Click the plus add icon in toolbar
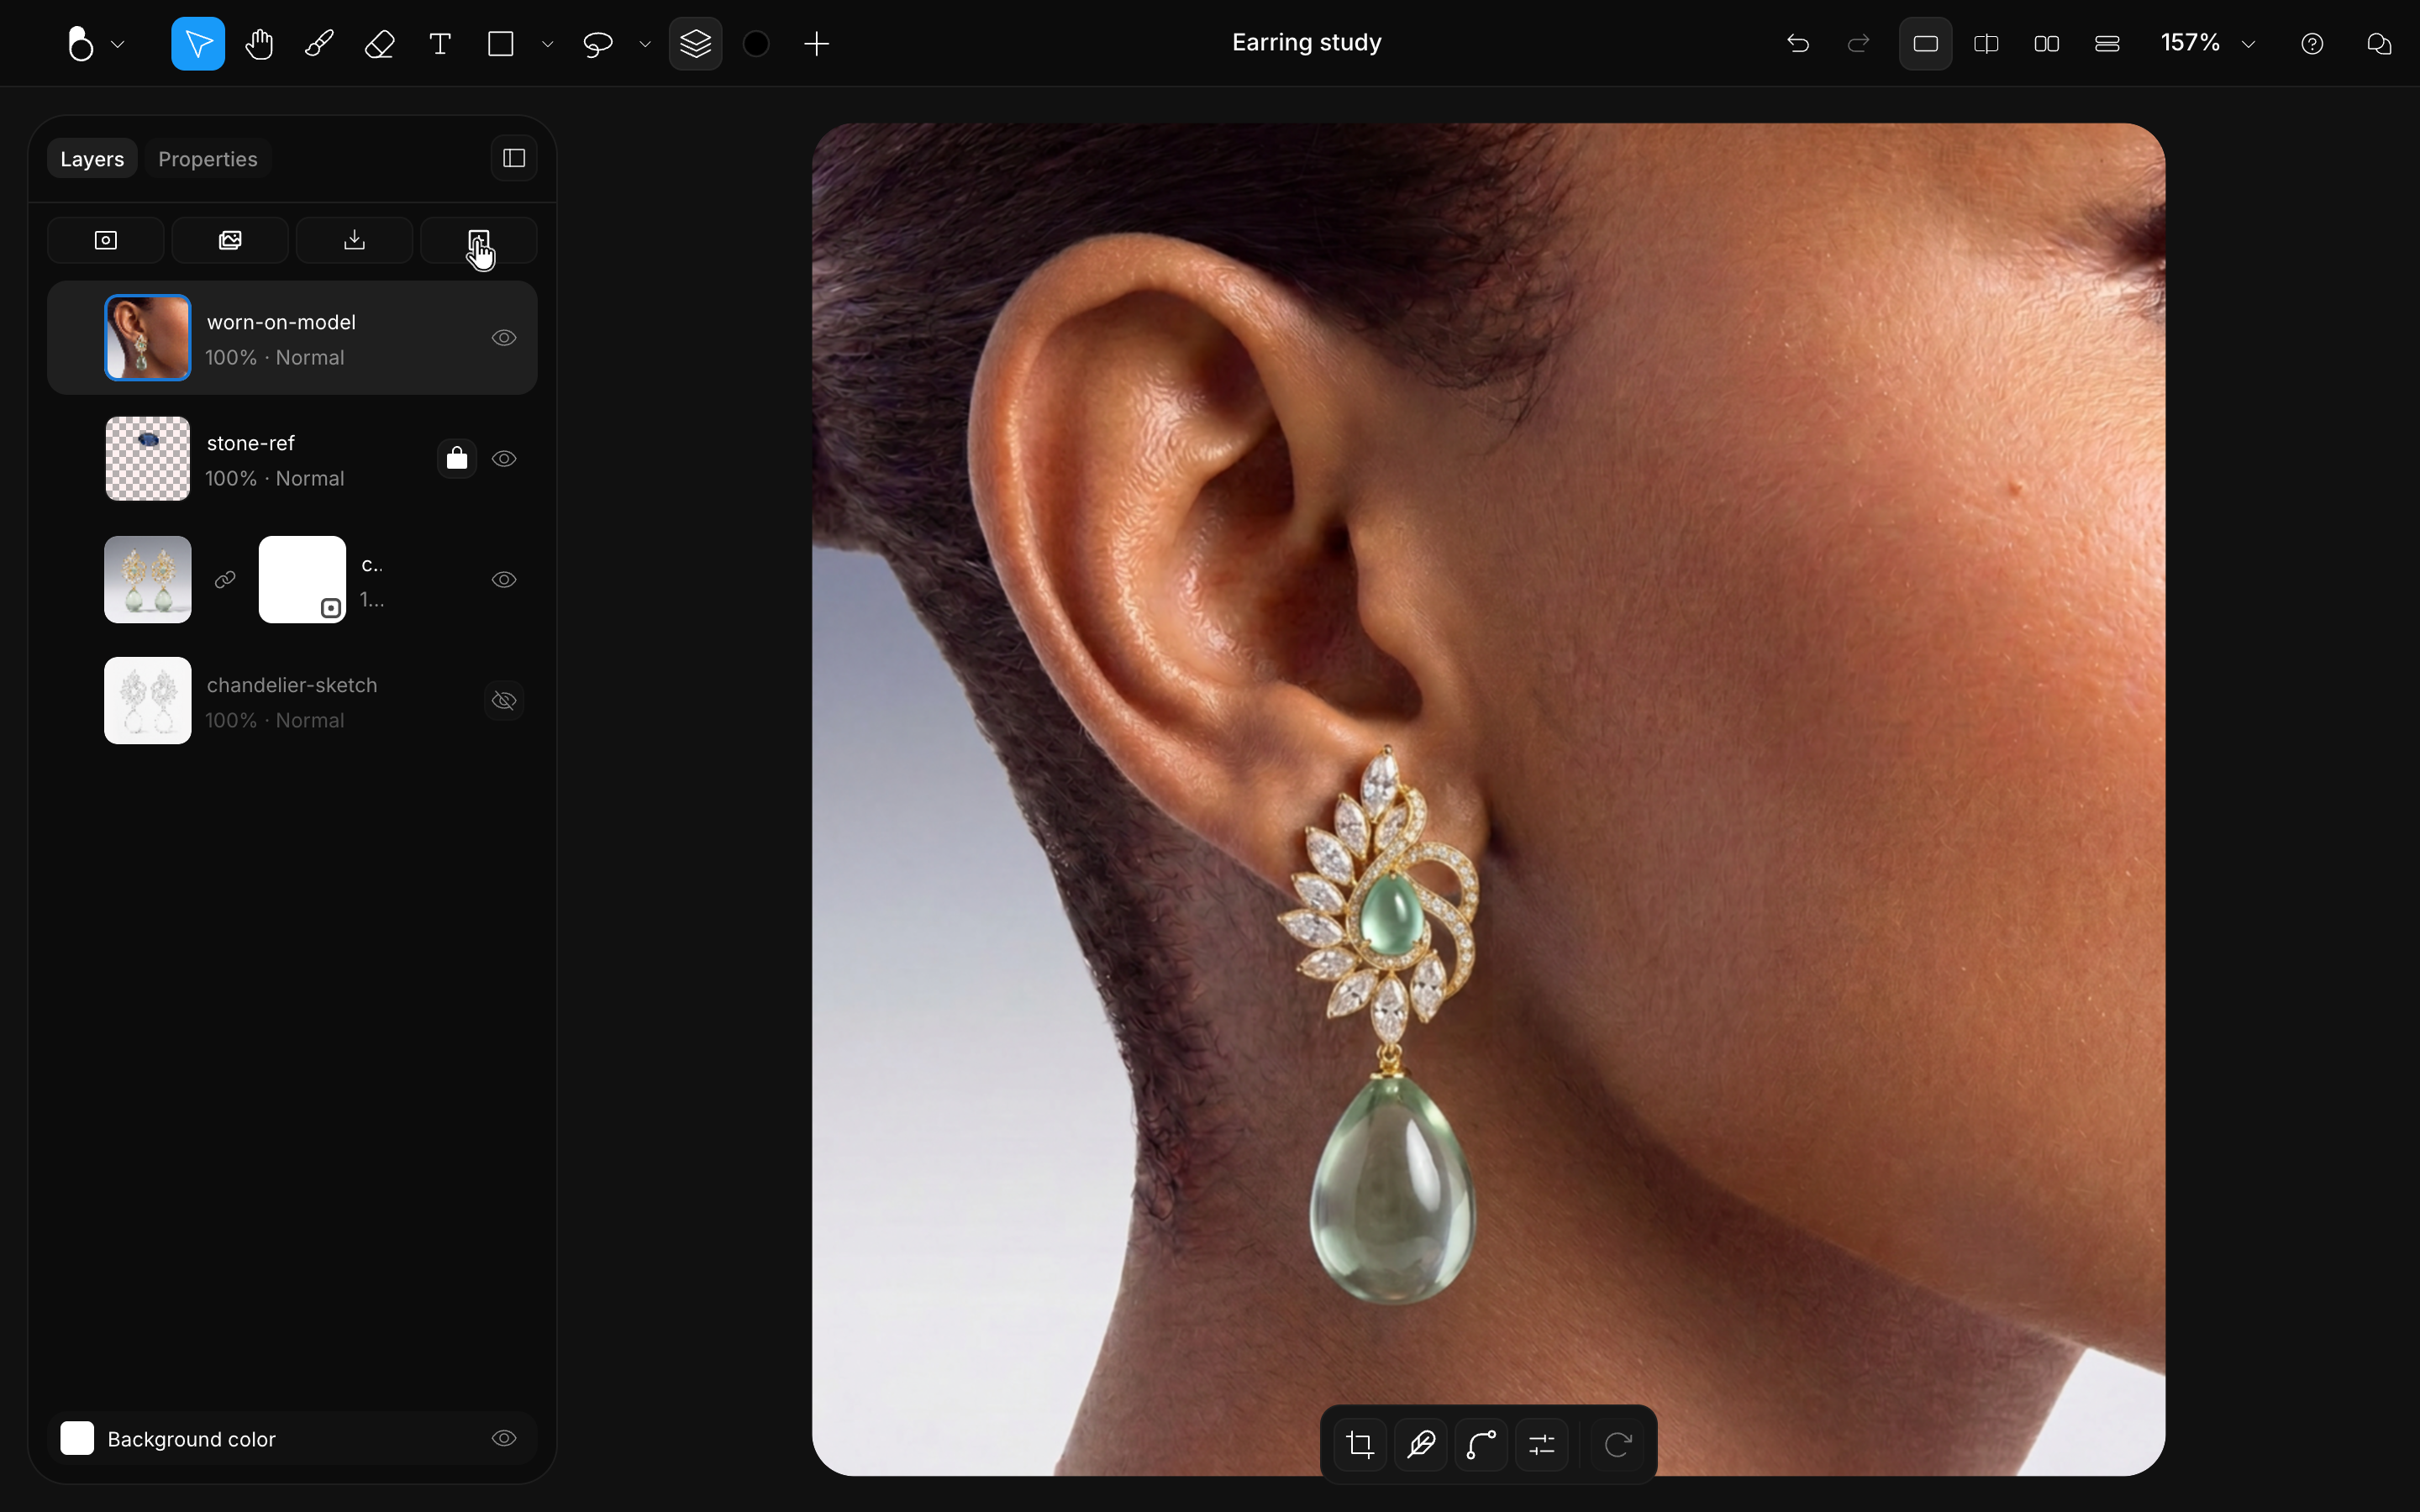 (817, 44)
